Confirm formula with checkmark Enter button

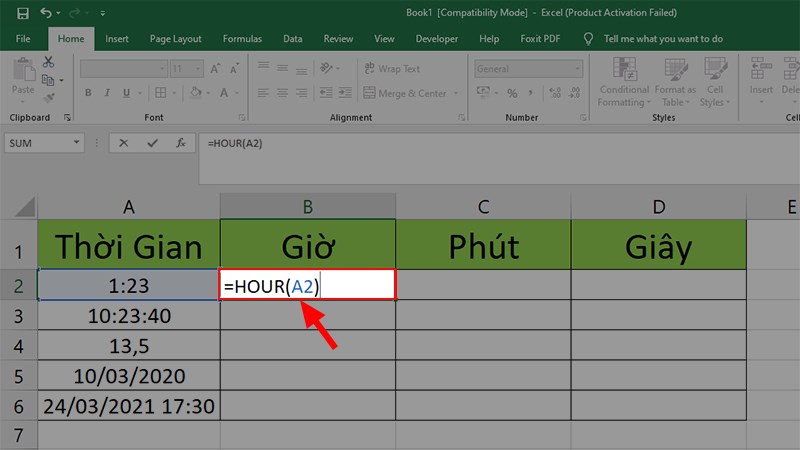tap(152, 143)
